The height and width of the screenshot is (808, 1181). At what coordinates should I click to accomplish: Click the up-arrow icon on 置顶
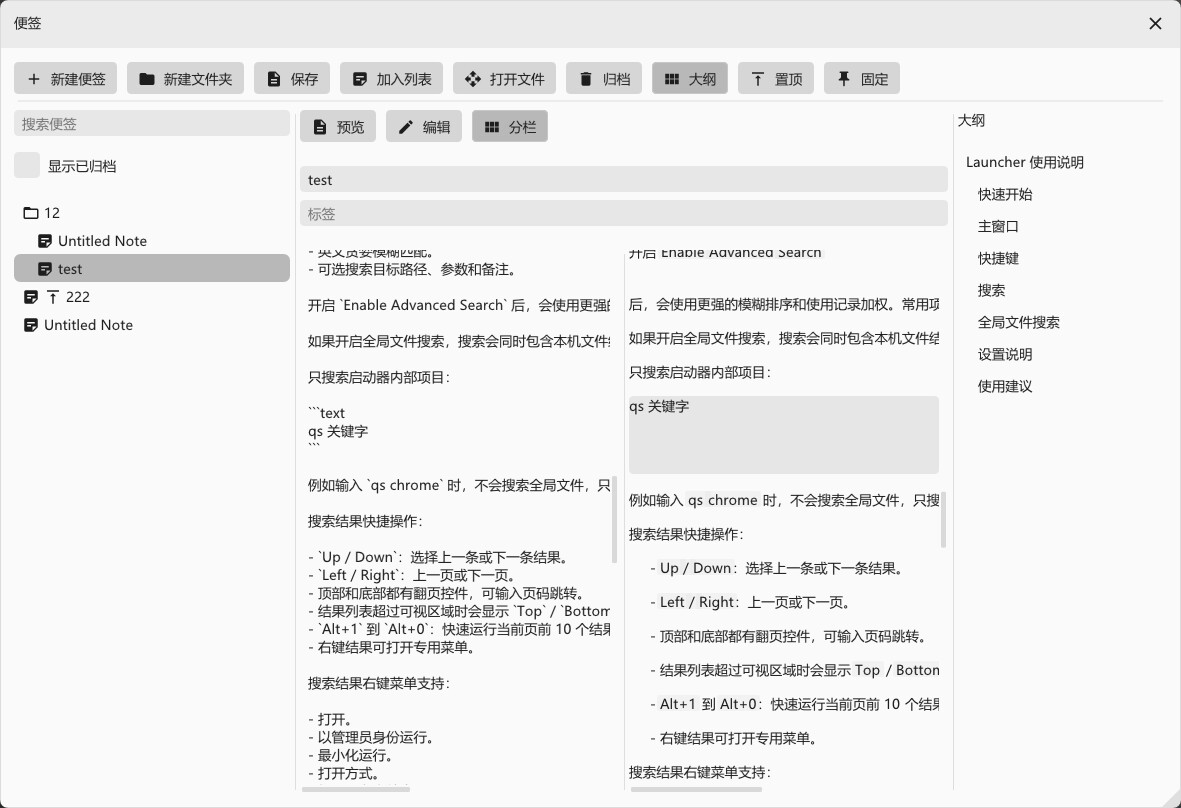(x=758, y=79)
